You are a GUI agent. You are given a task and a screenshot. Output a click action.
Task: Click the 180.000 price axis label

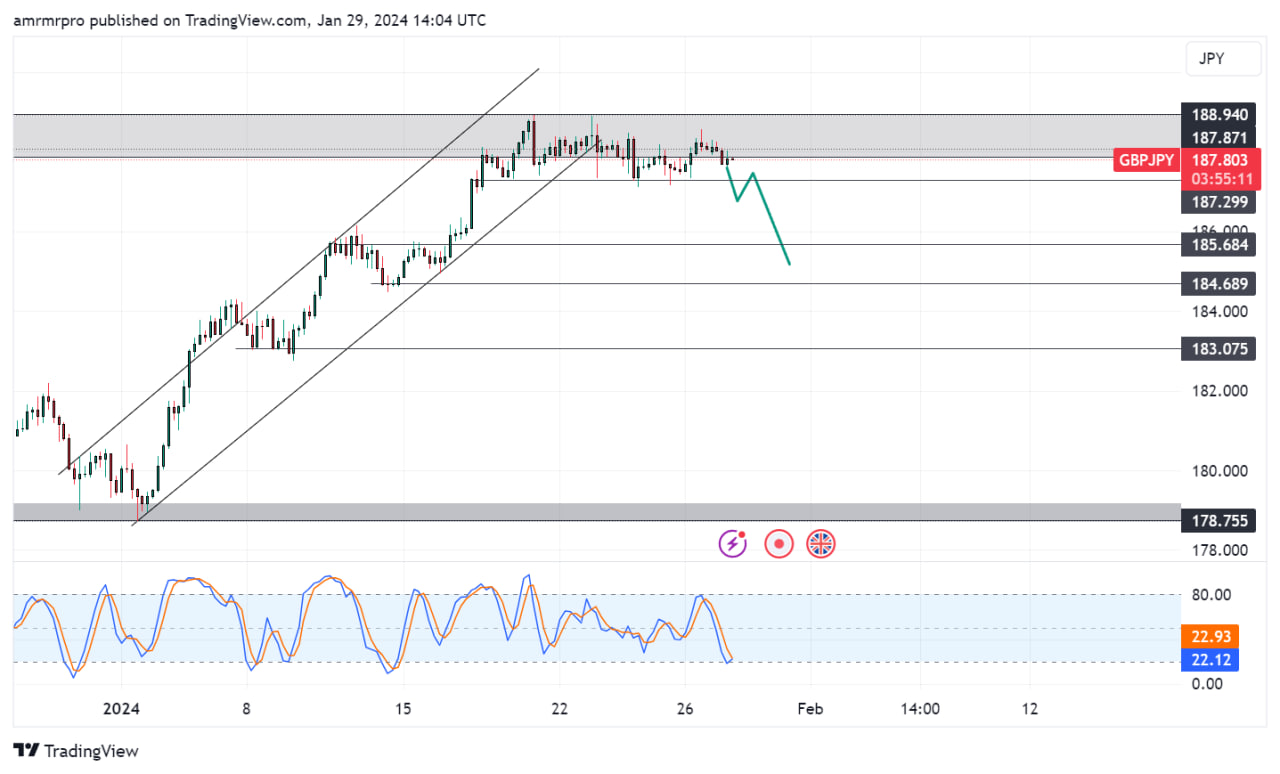coord(1219,471)
